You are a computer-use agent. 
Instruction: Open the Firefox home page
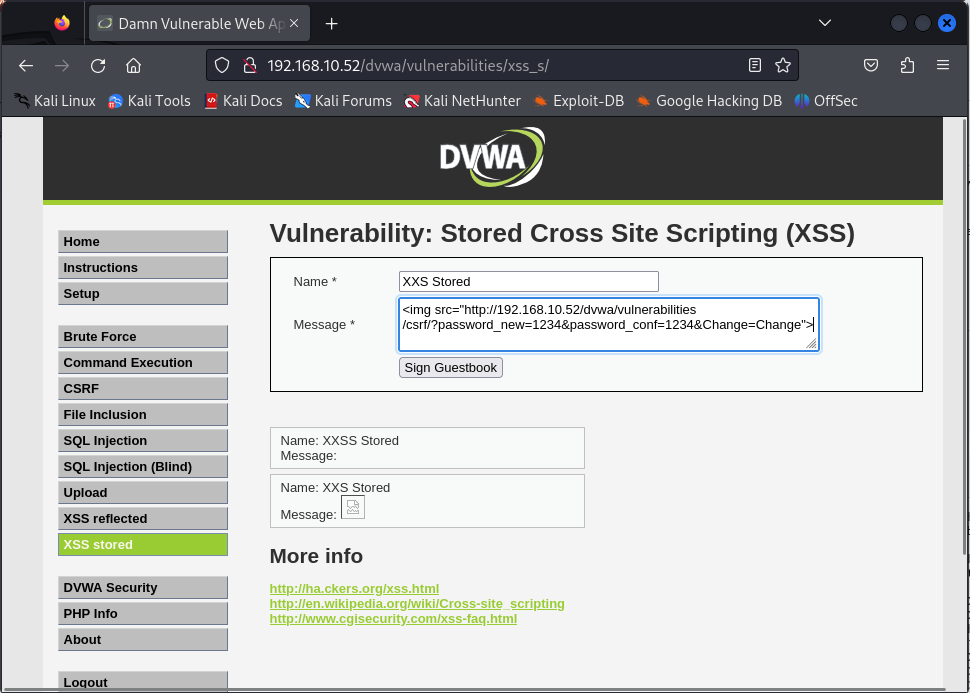tap(134, 66)
